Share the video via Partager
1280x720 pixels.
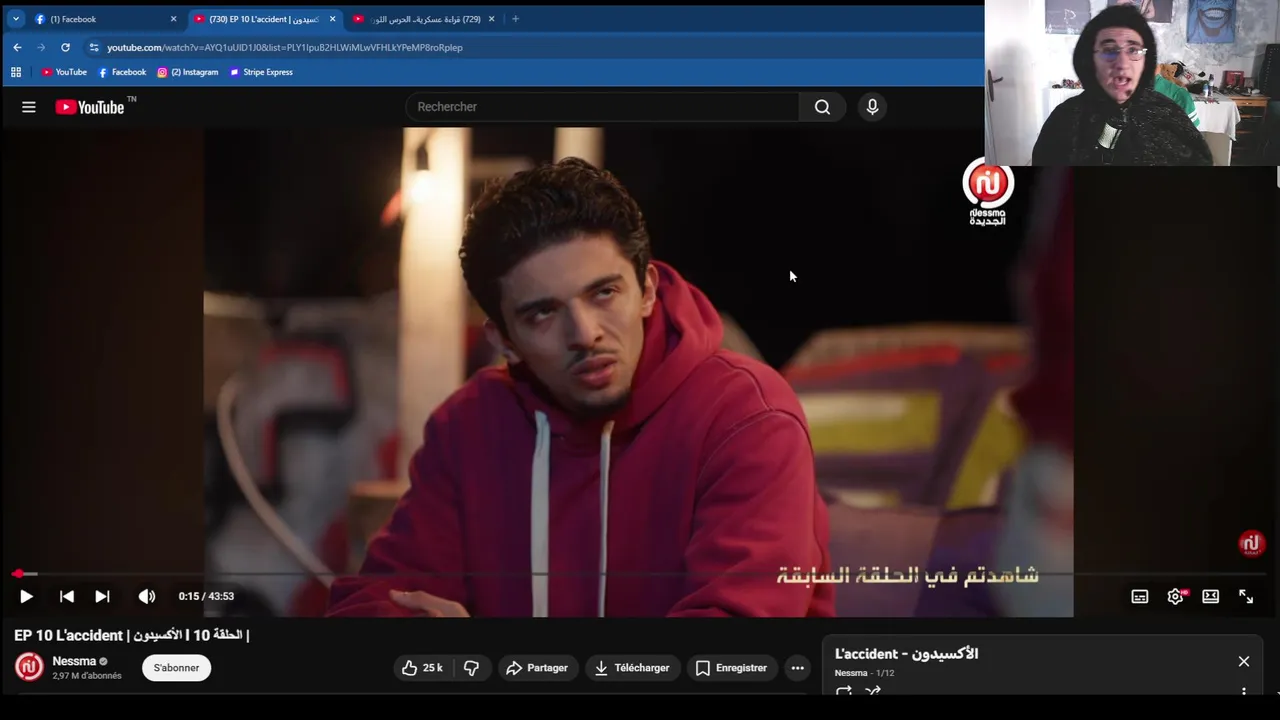click(537, 668)
